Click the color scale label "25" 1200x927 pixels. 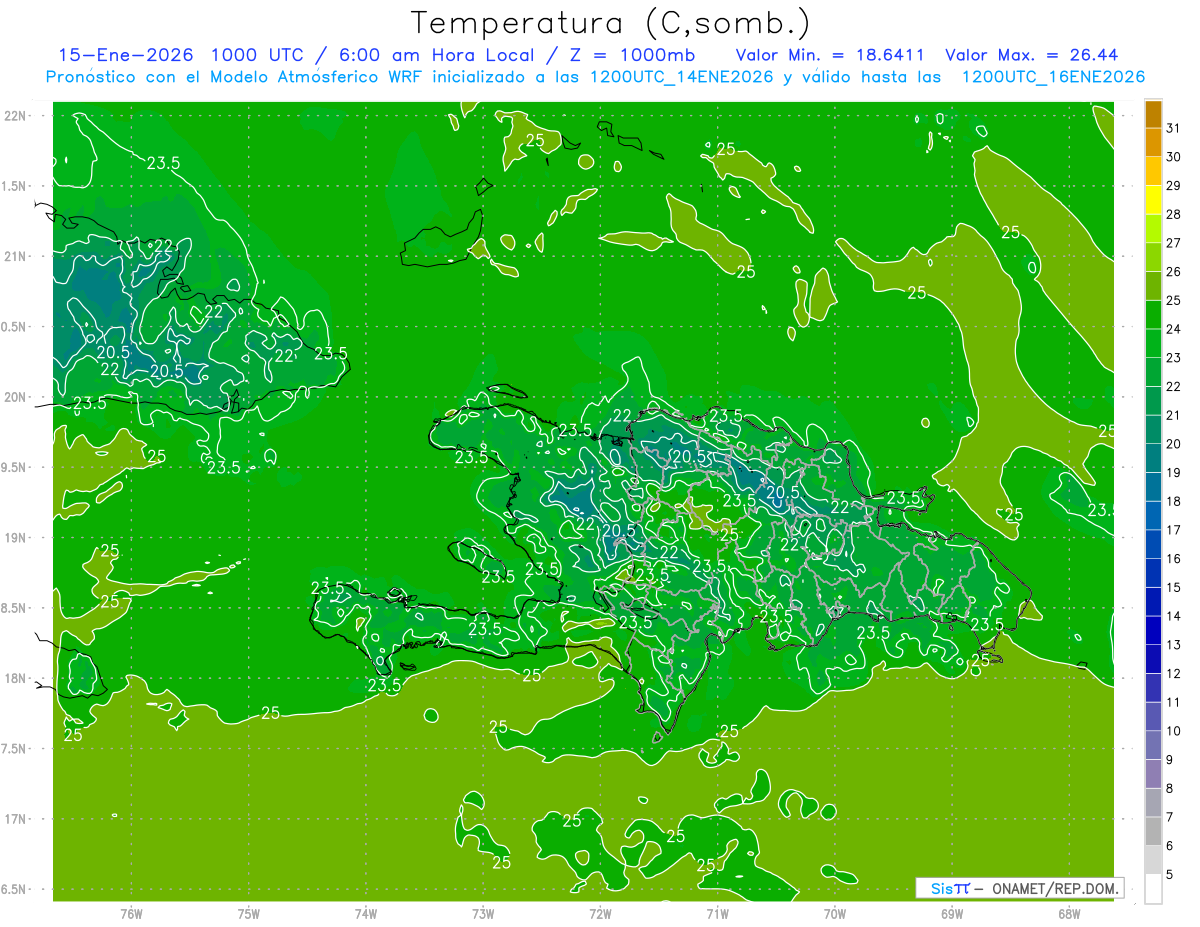point(1173,300)
